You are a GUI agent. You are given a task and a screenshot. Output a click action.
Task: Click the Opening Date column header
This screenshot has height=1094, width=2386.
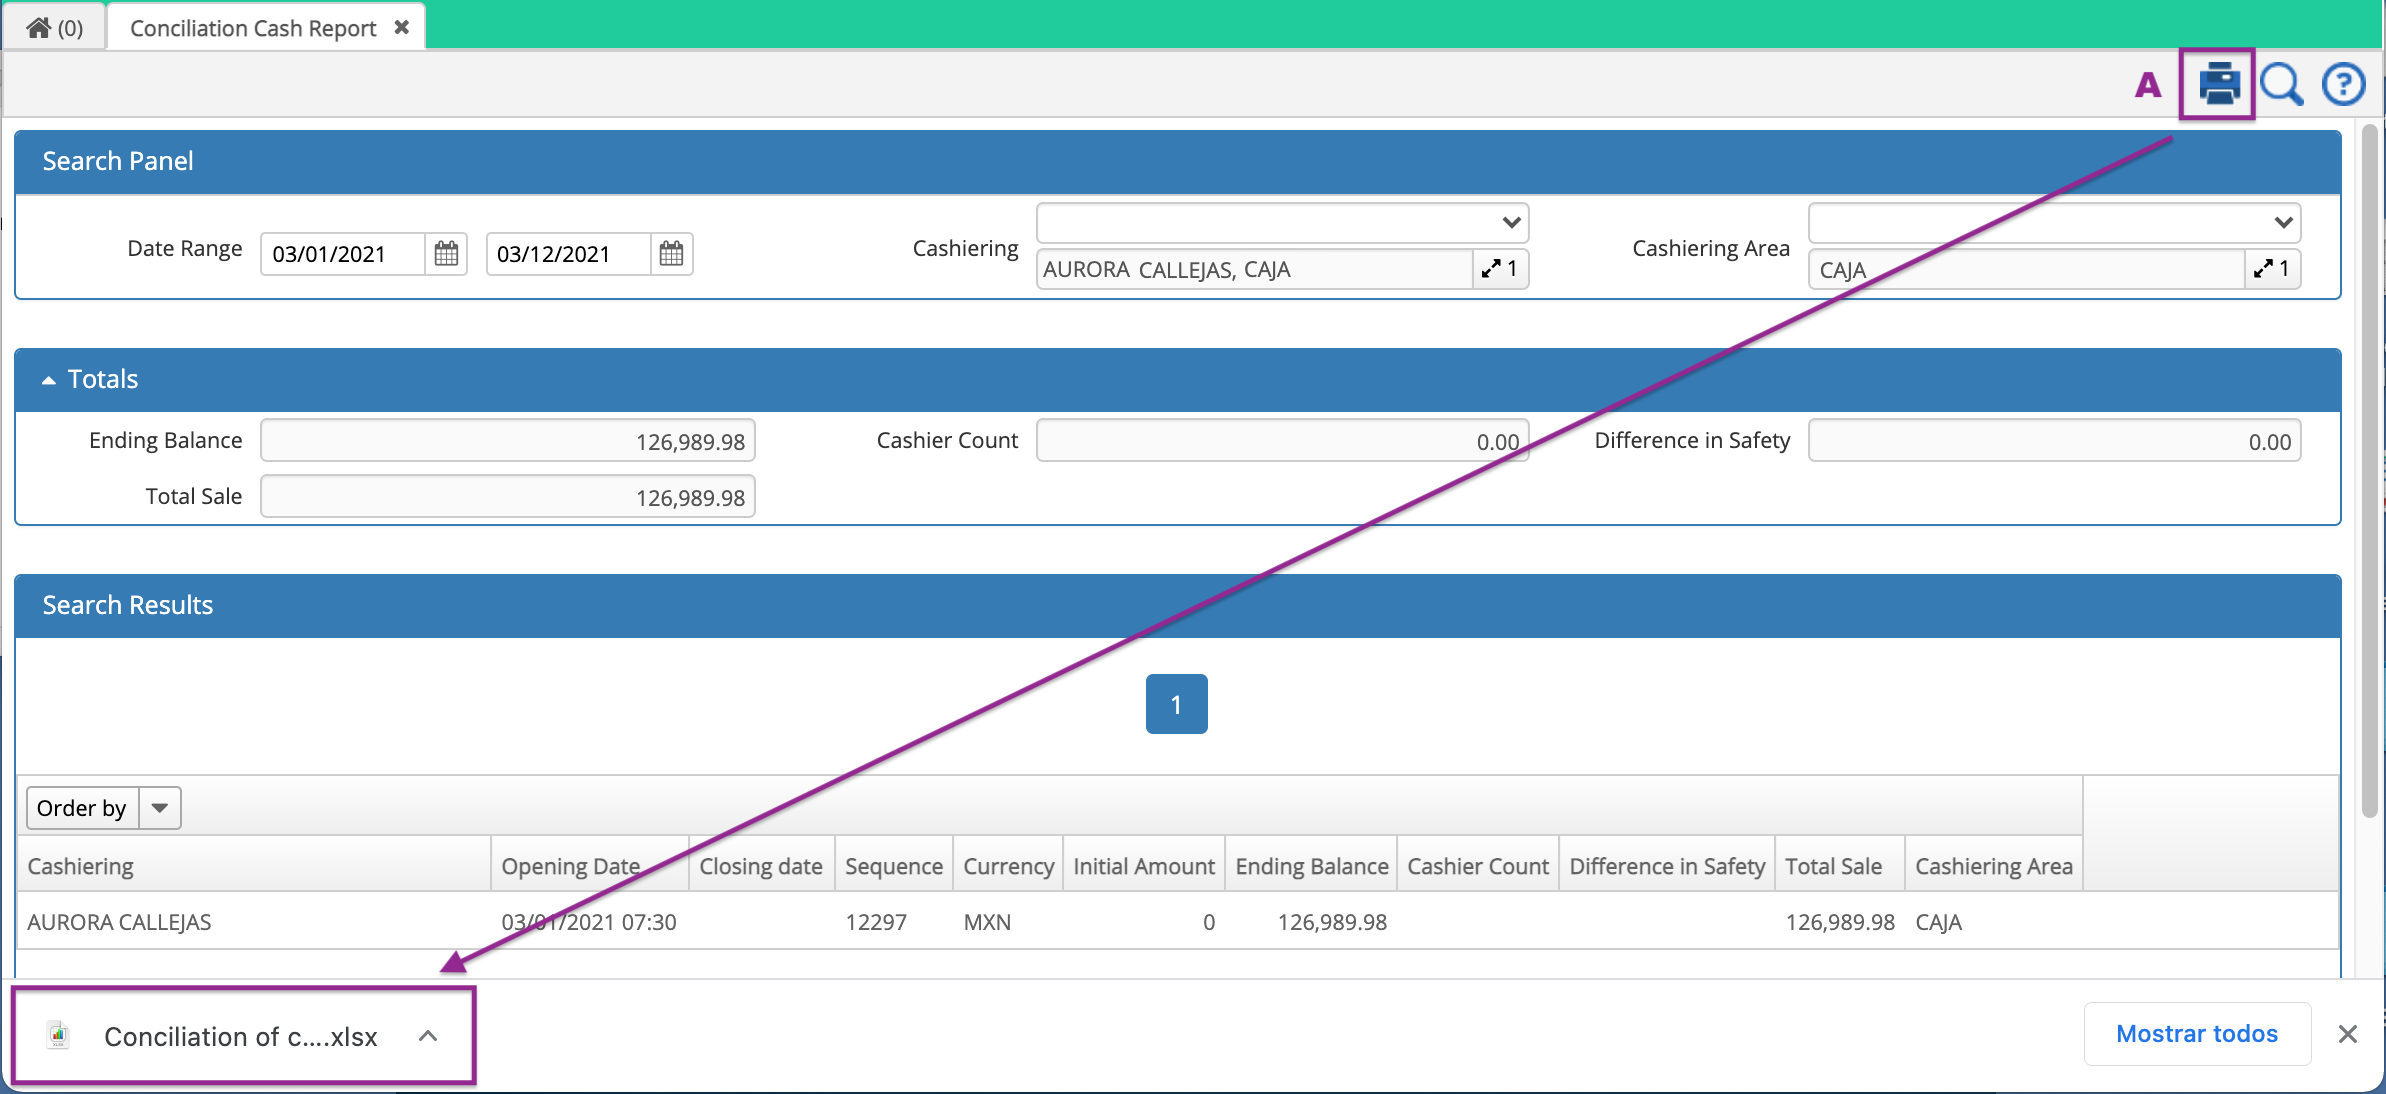point(570,865)
